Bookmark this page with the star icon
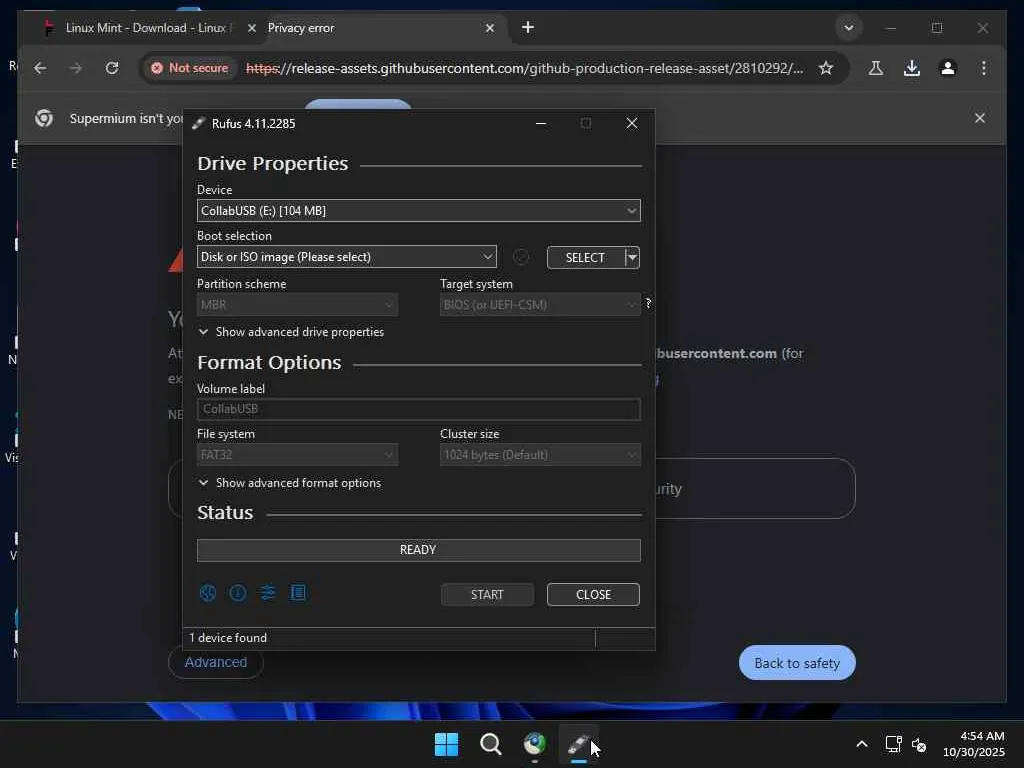Viewport: 1024px width, 768px height. 825,68
